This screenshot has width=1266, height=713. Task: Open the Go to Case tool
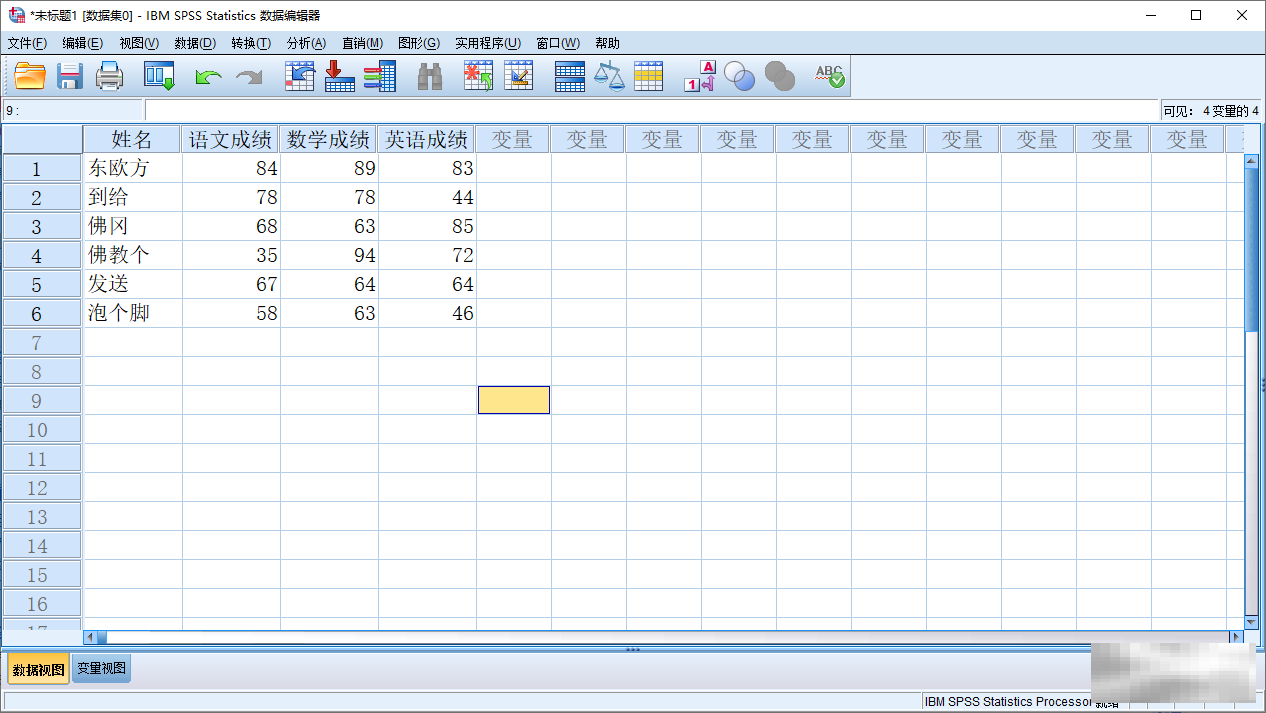tap(300, 76)
